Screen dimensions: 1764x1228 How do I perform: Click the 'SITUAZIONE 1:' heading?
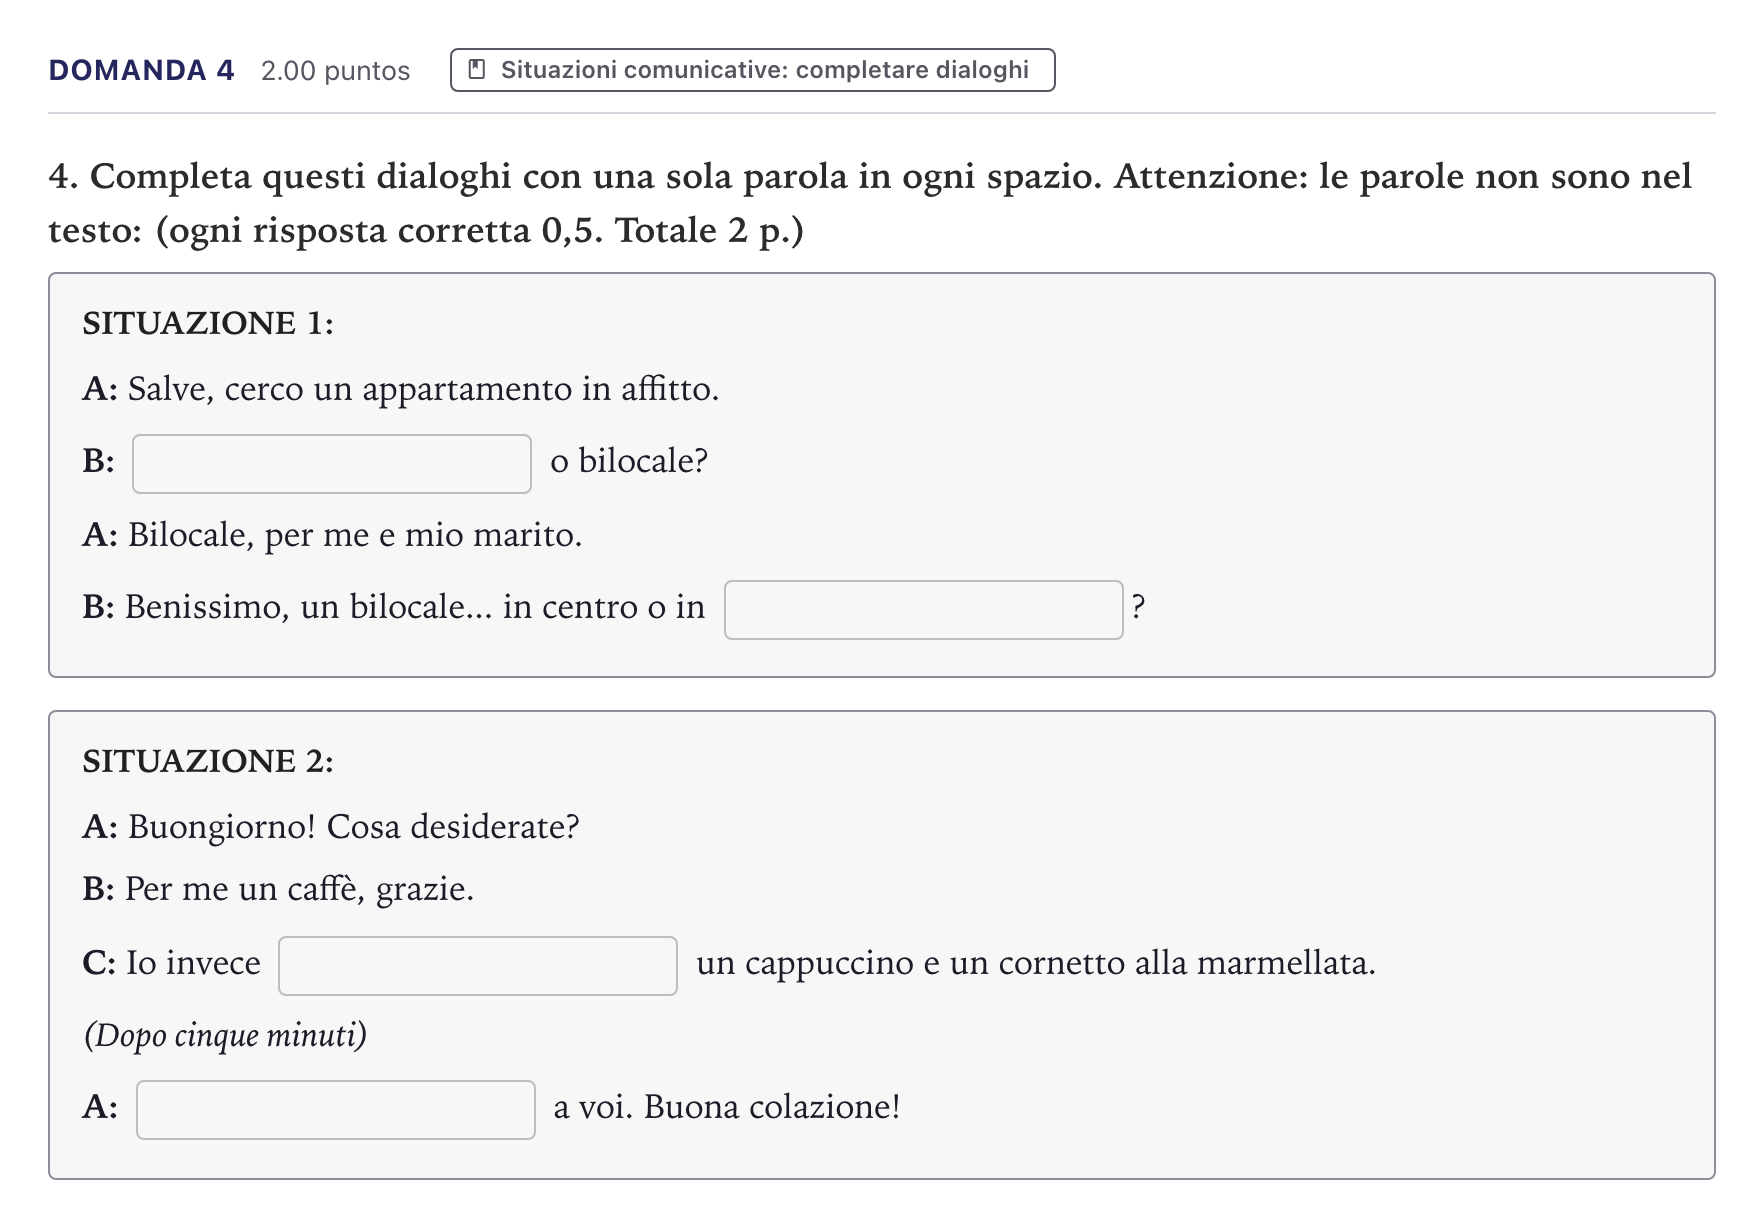point(208,323)
